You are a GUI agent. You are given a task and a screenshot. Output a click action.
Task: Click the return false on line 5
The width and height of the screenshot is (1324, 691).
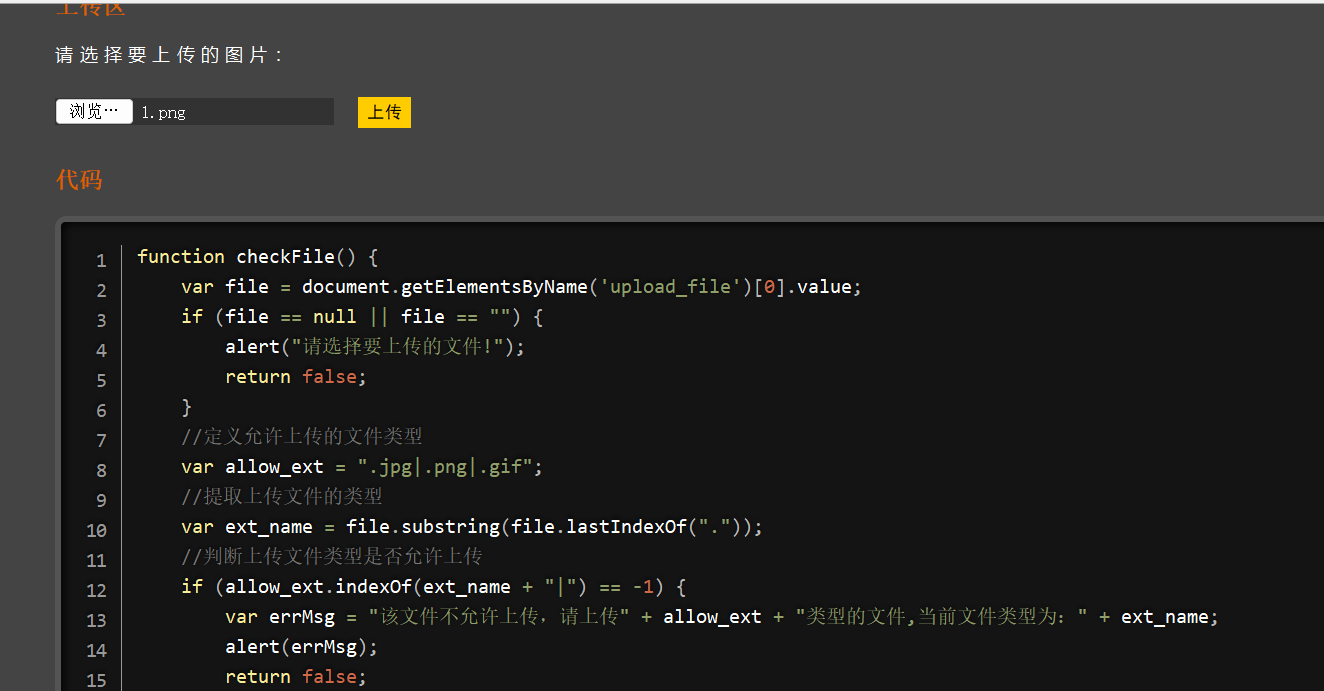click(x=296, y=377)
